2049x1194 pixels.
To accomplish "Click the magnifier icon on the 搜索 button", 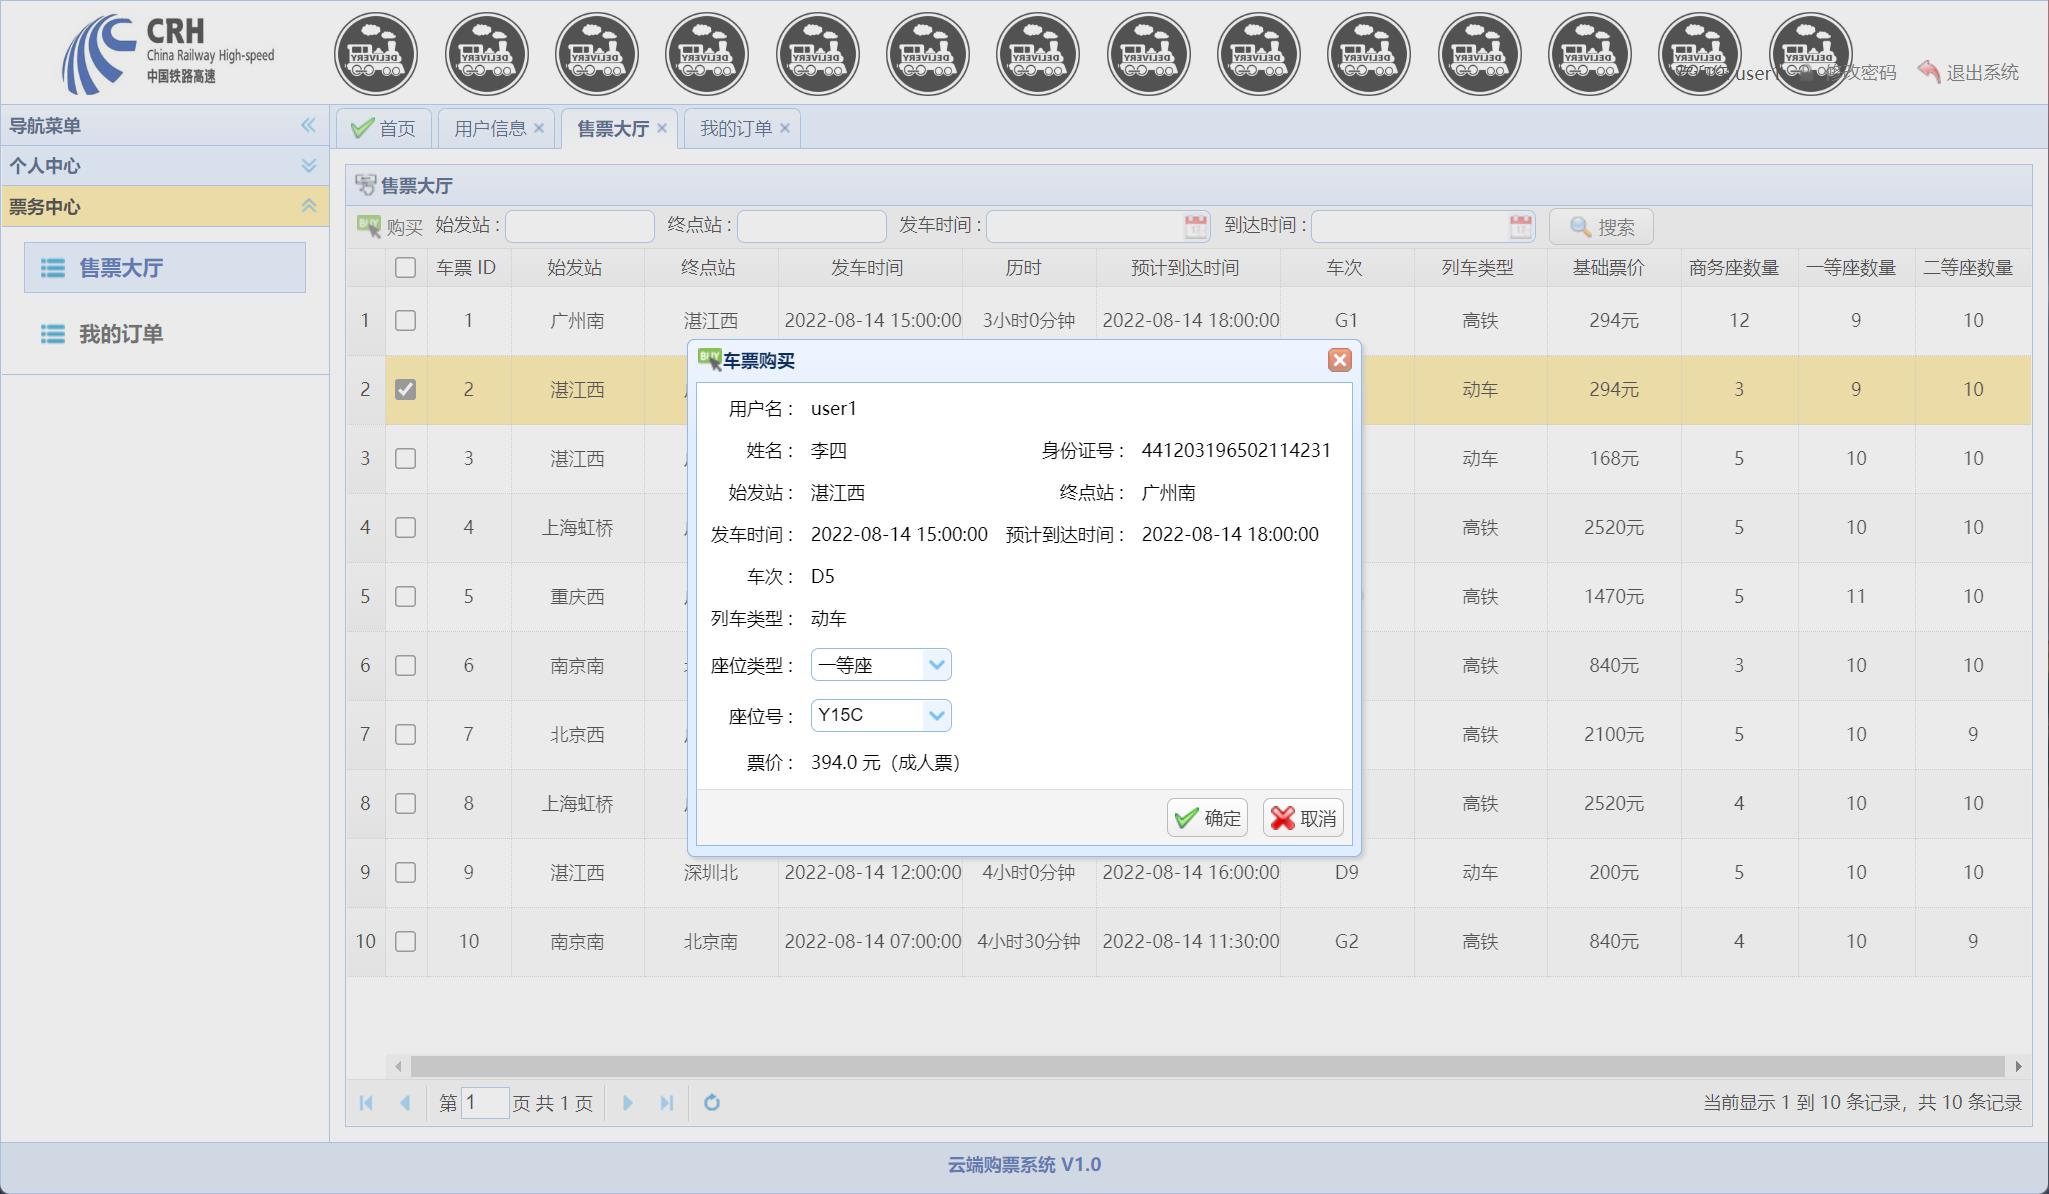I will tap(1578, 226).
